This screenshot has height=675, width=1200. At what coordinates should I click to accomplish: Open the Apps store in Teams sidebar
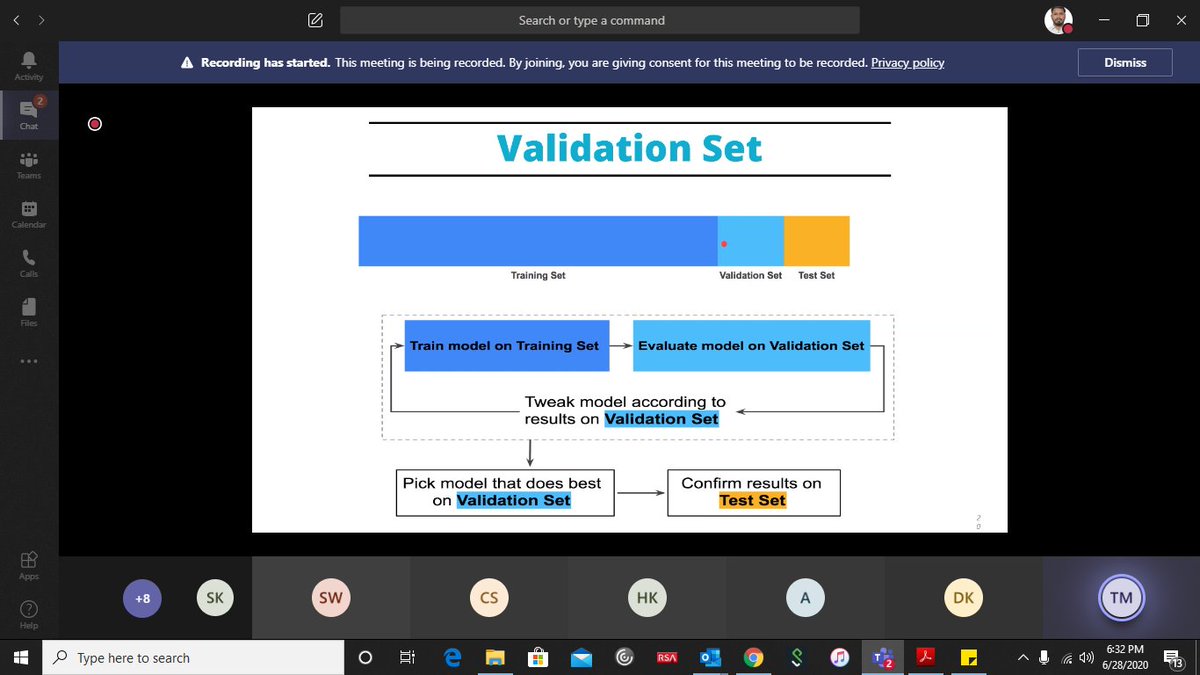29,565
